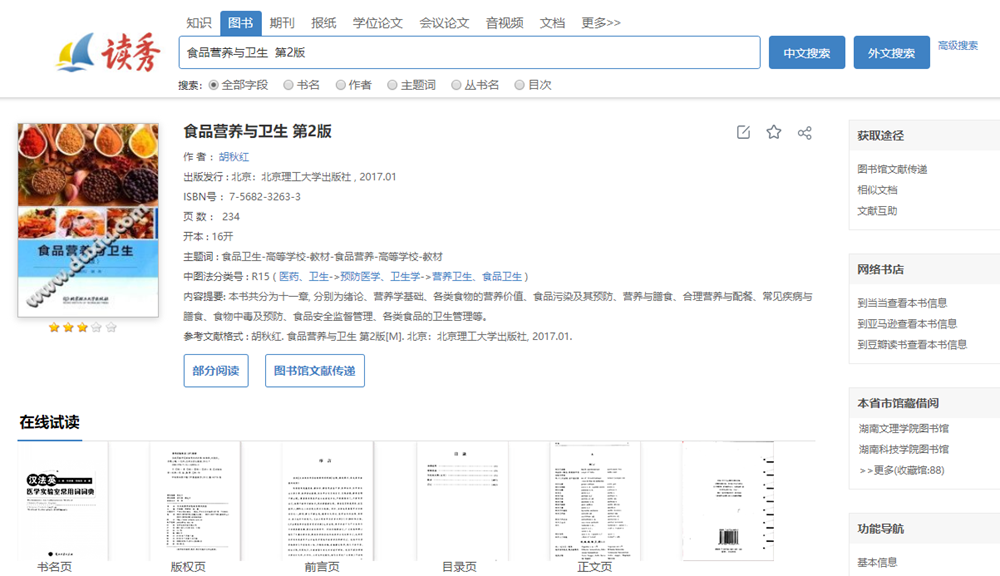Open 高级搜索 link

[x=958, y=45]
